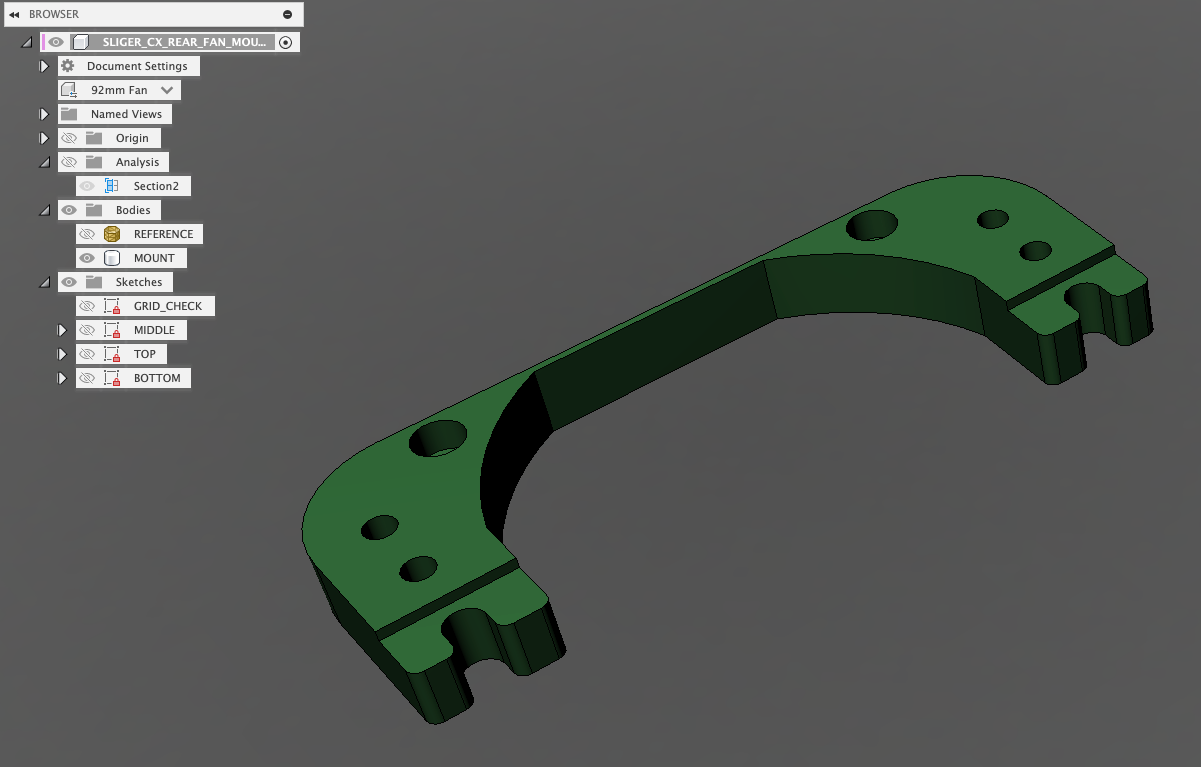Click the Named Views folder icon
1201x767 pixels.
[68, 114]
